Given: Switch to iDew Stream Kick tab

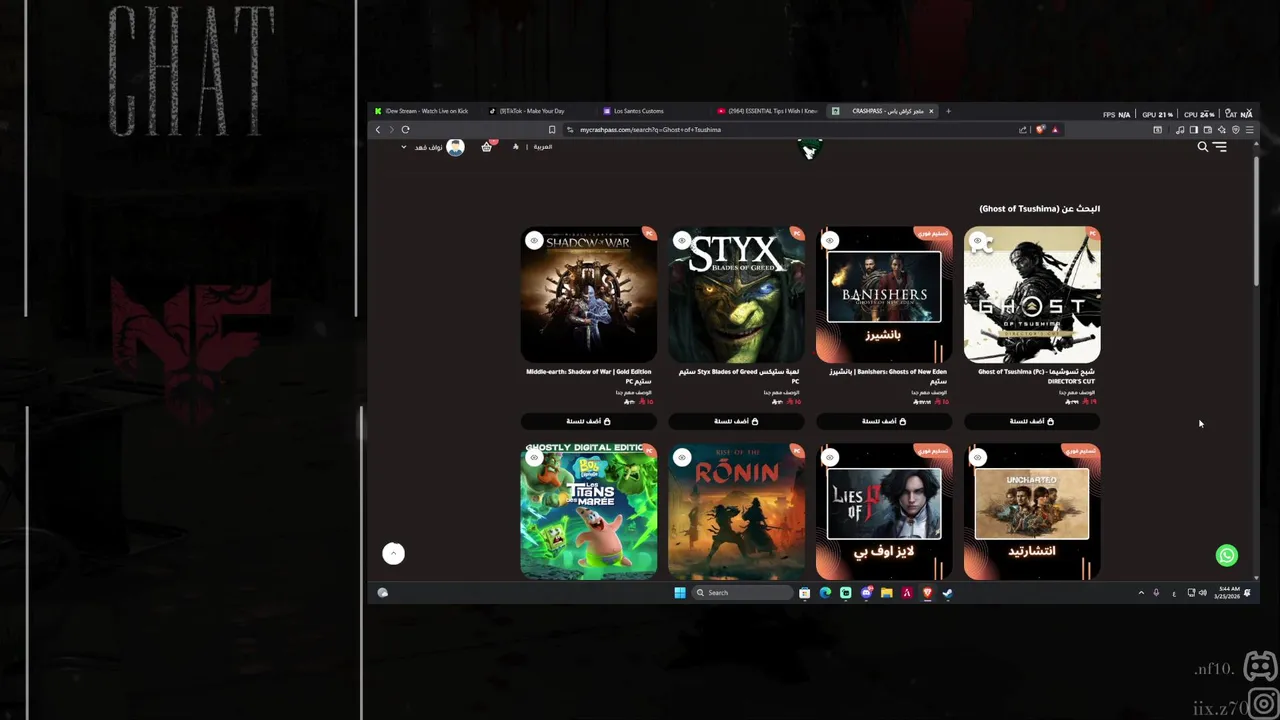Looking at the screenshot, I should 426,111.
